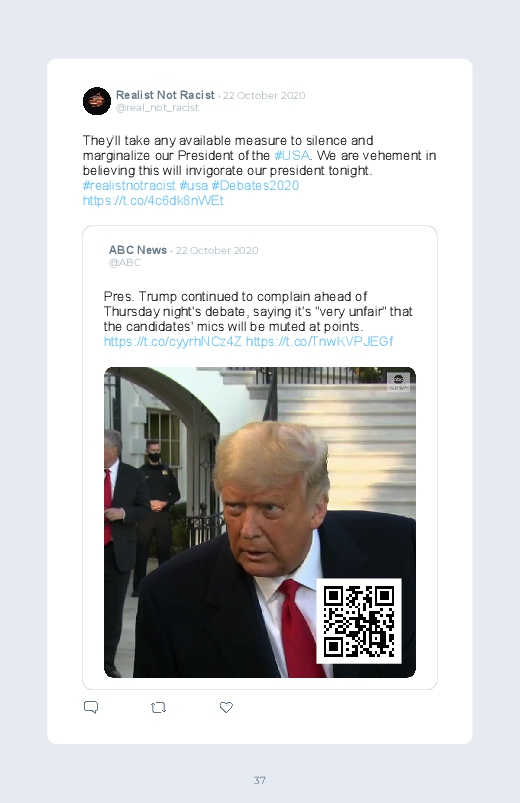Viewport: 520px width, 803px height.
Task: Follow the #usa lowercase hashtag link
Action: [x=194, y=185]
